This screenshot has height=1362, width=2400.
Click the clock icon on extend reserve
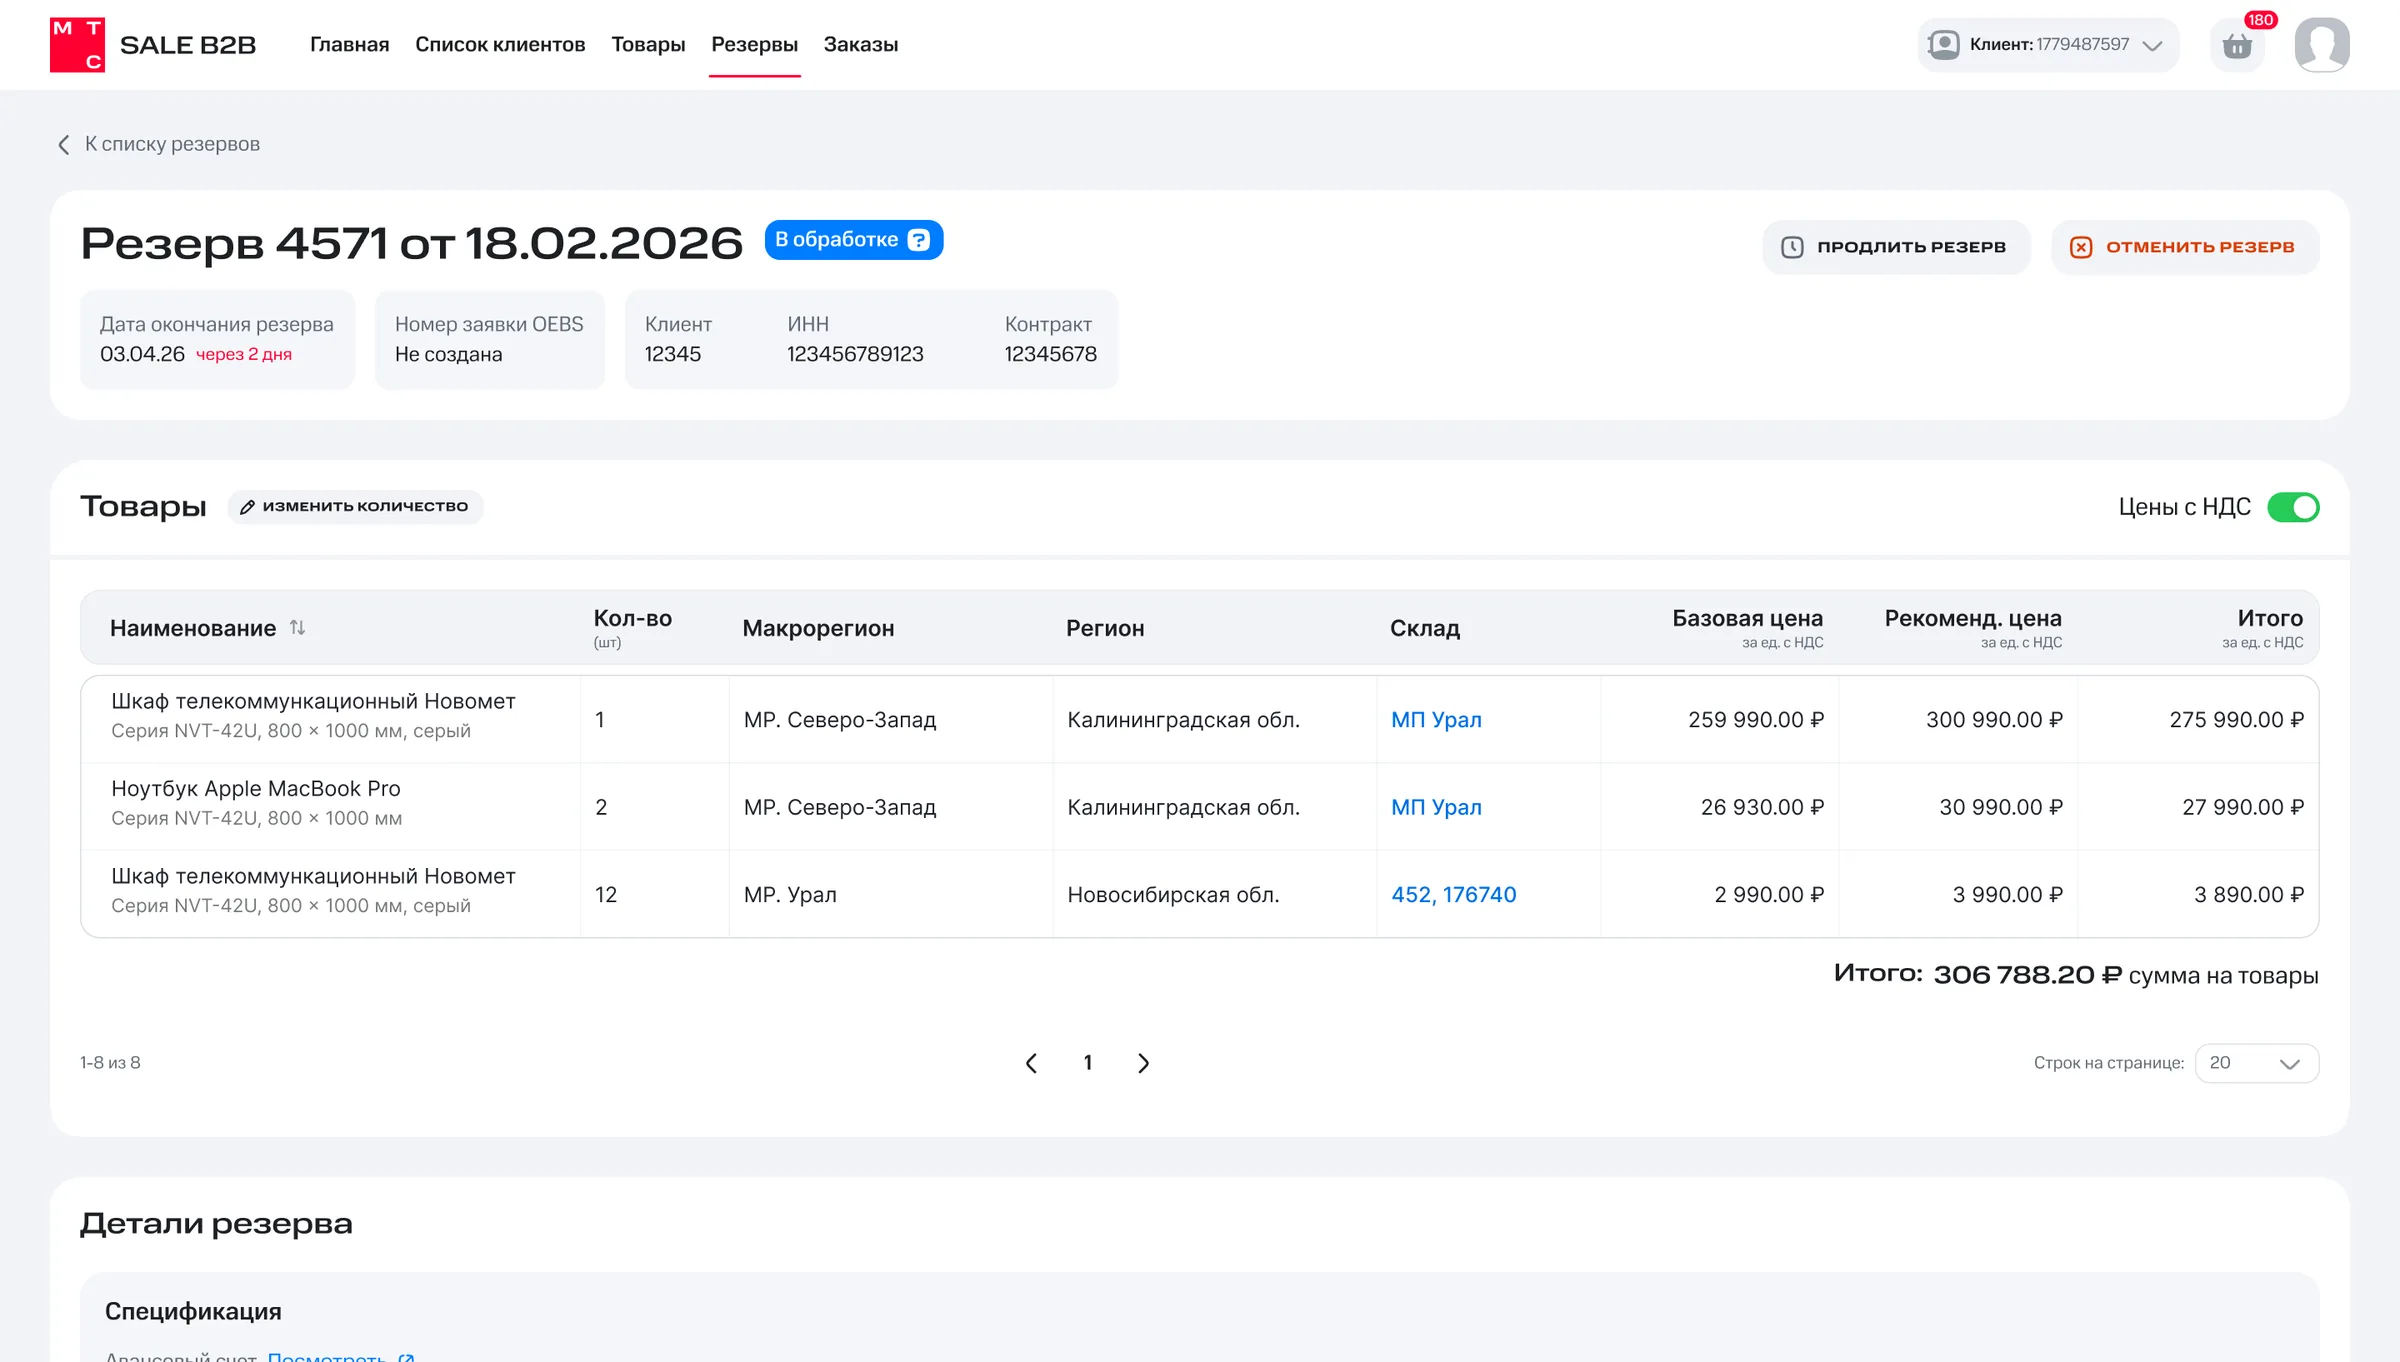[1792, 247]
